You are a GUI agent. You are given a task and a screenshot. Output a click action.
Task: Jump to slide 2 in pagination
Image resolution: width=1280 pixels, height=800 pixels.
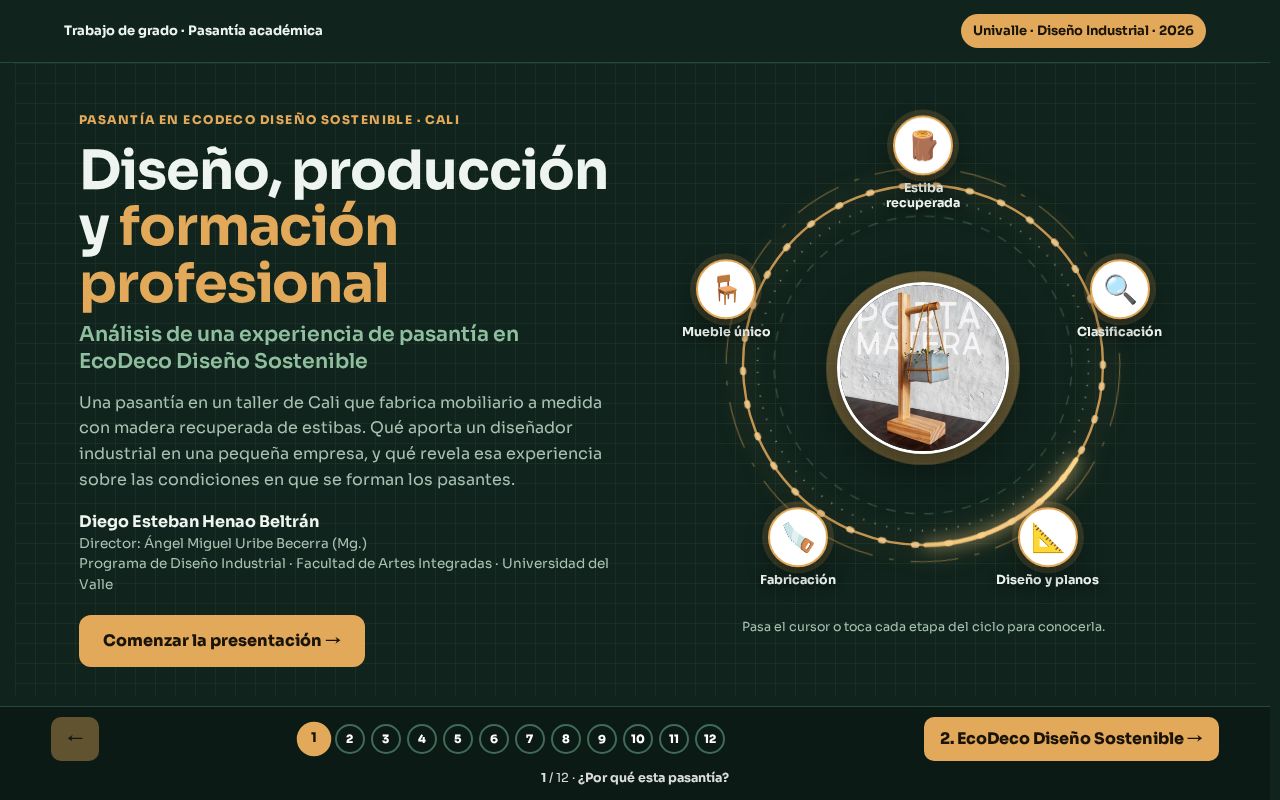pyautogui.click(x=350, y=739)
